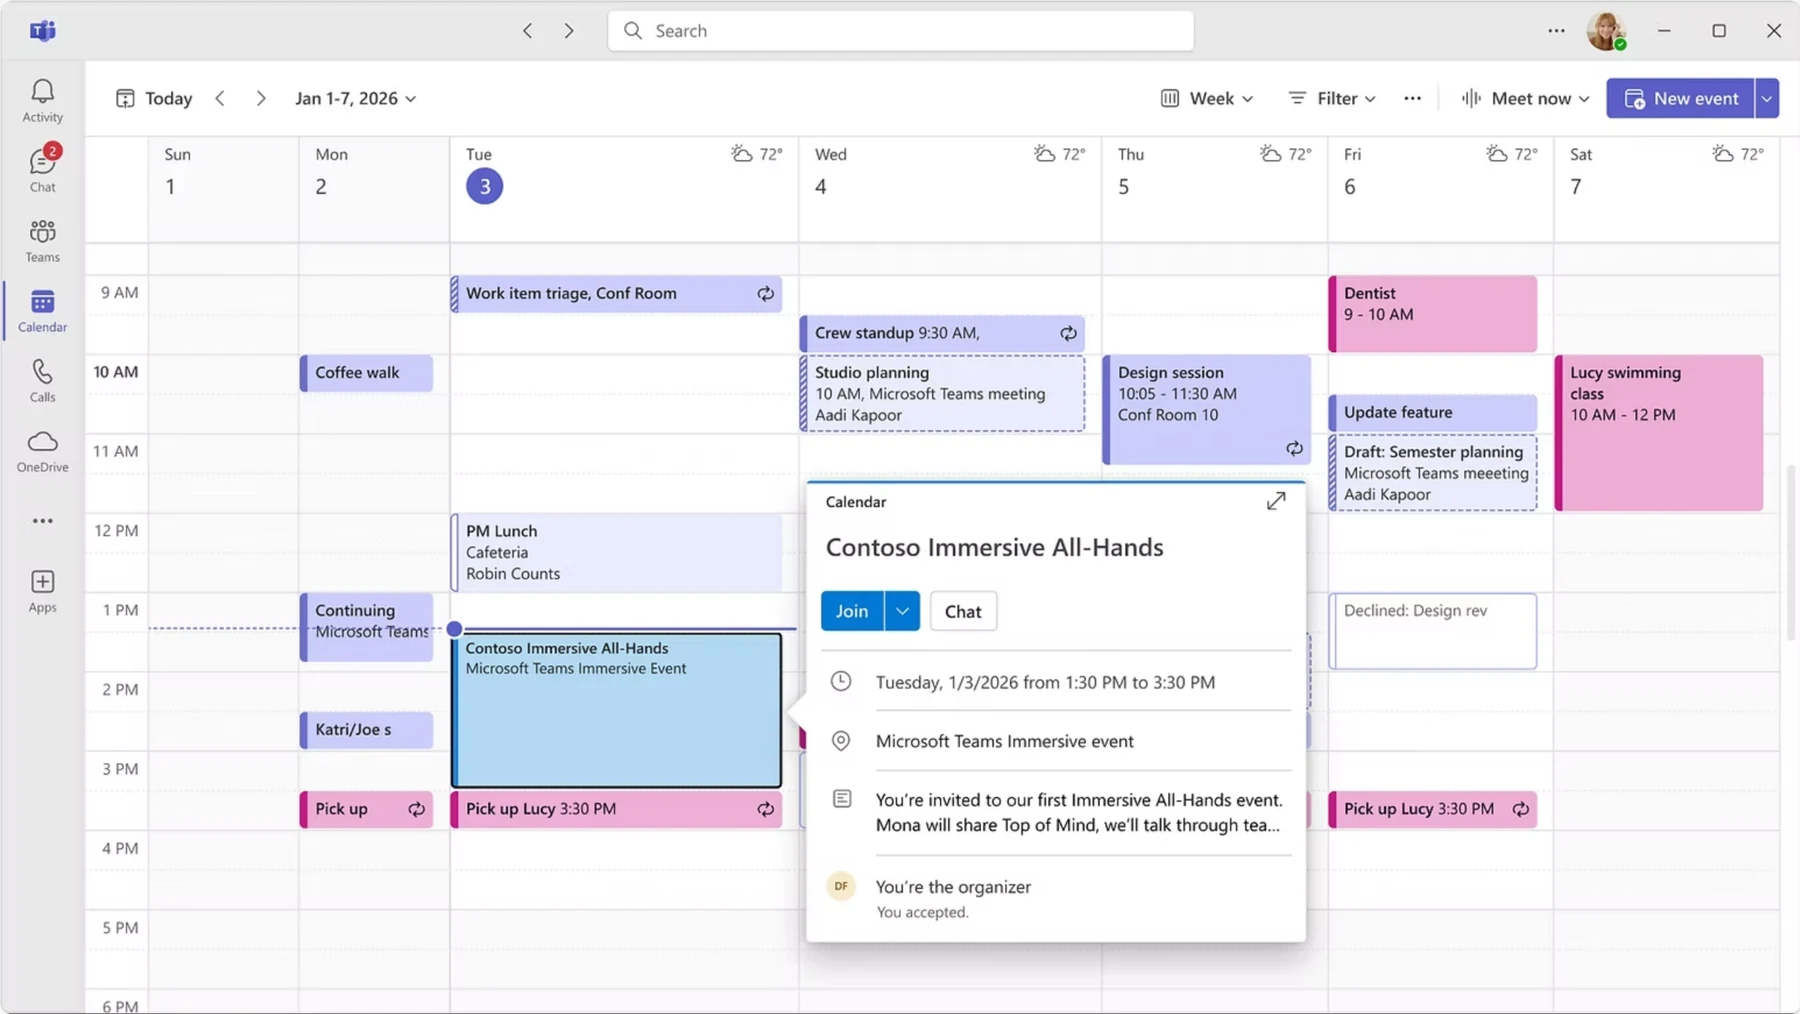Image resolution: width=1800 pixels, height=1014 pixels.
Task: Open the Dentist 9 - 10 AM event
Action: [x=1433, y=314]
